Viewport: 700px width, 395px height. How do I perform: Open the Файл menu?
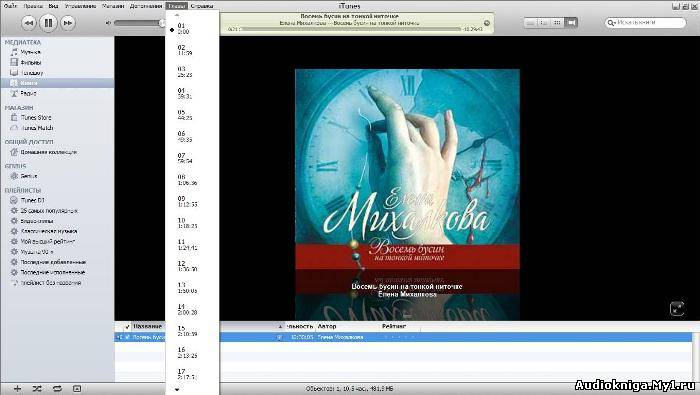click(x=10, y=6)
